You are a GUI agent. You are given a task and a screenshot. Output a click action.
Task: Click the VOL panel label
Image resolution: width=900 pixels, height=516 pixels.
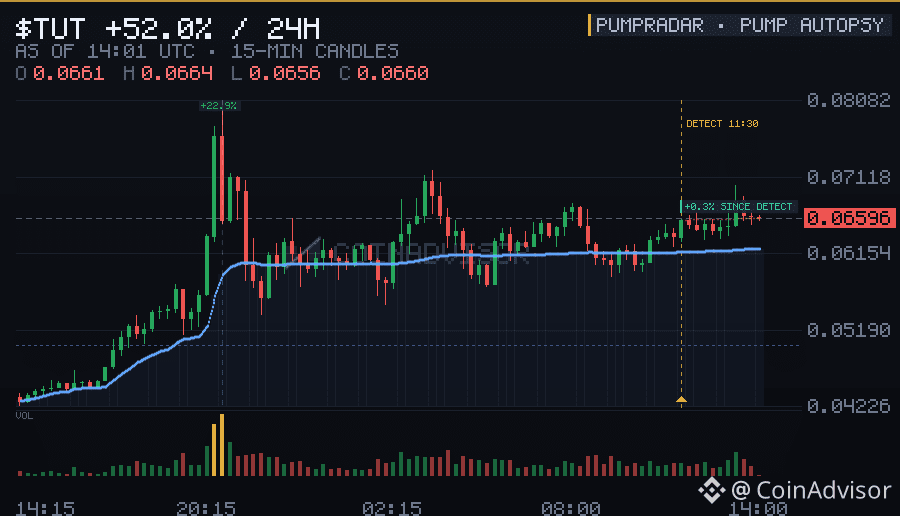[24, 416]
